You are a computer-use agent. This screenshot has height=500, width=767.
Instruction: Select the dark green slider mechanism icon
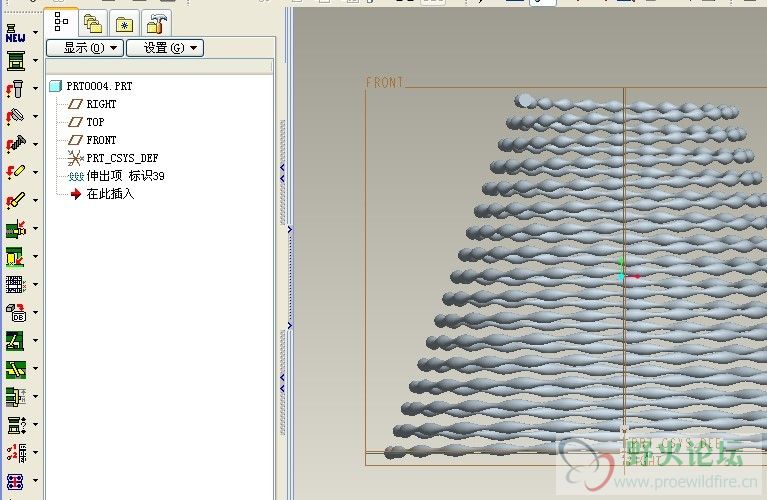coord(15,340)
